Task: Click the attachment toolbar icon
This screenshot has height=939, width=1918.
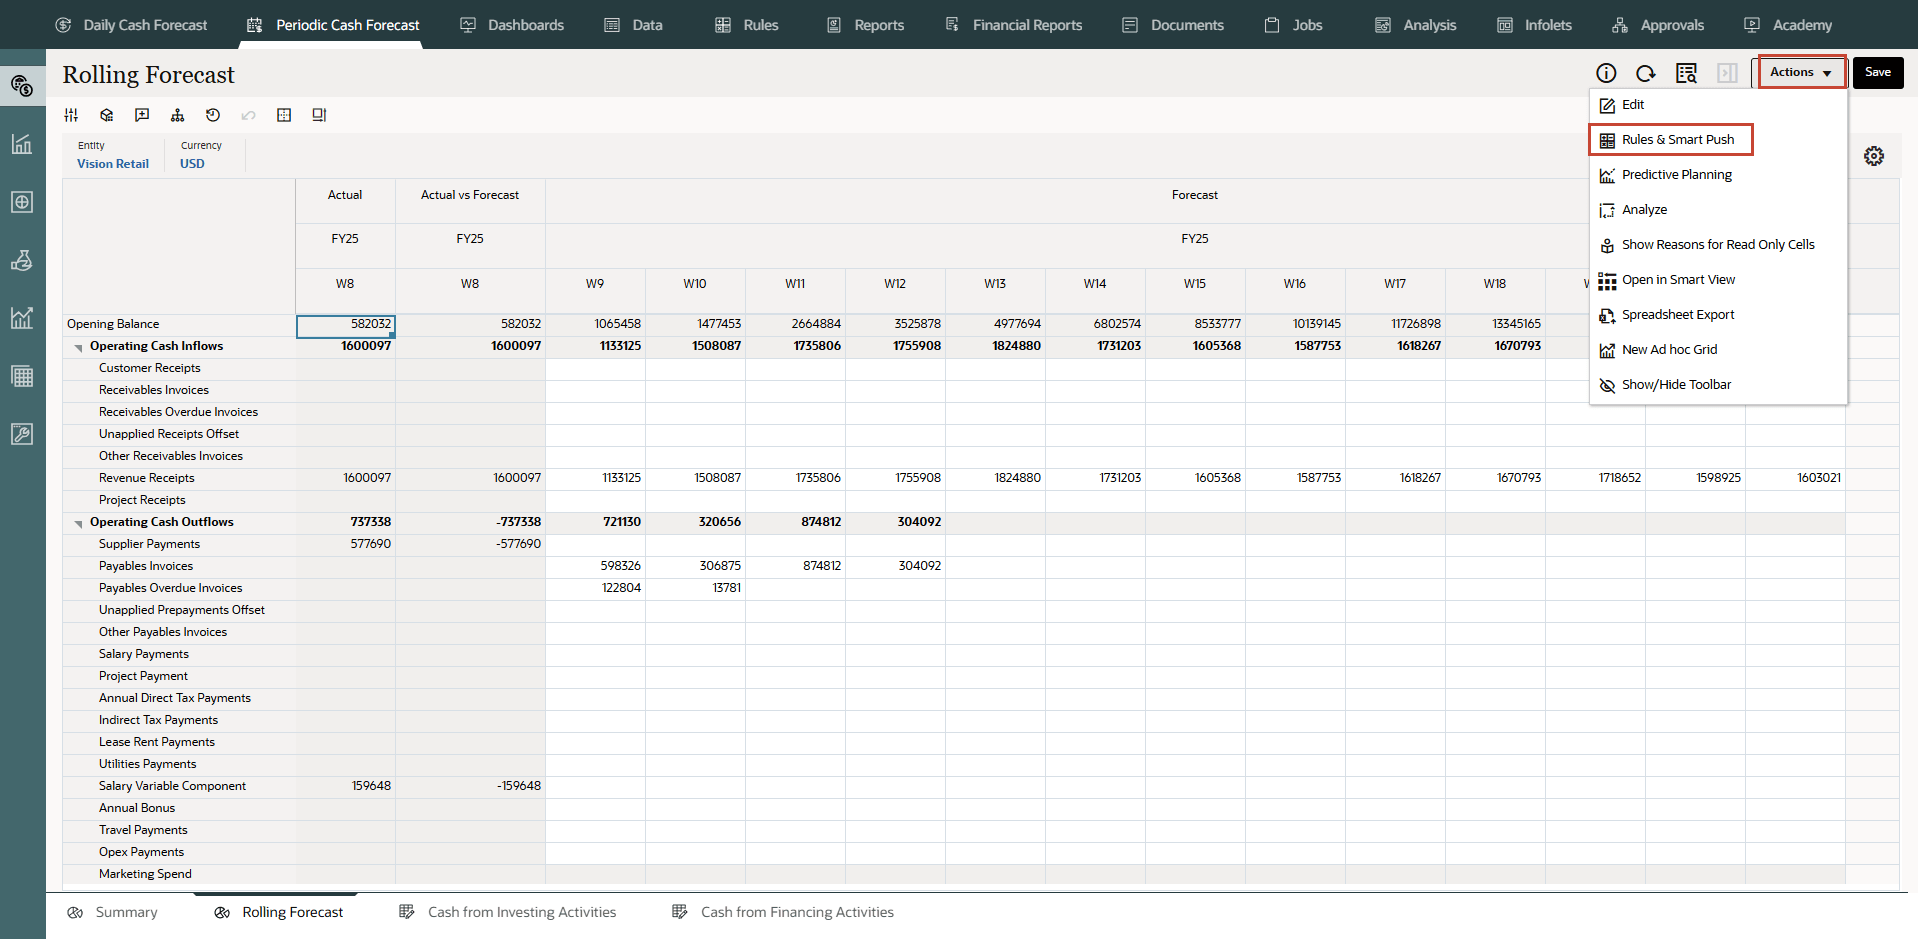Action: point(319,115)
